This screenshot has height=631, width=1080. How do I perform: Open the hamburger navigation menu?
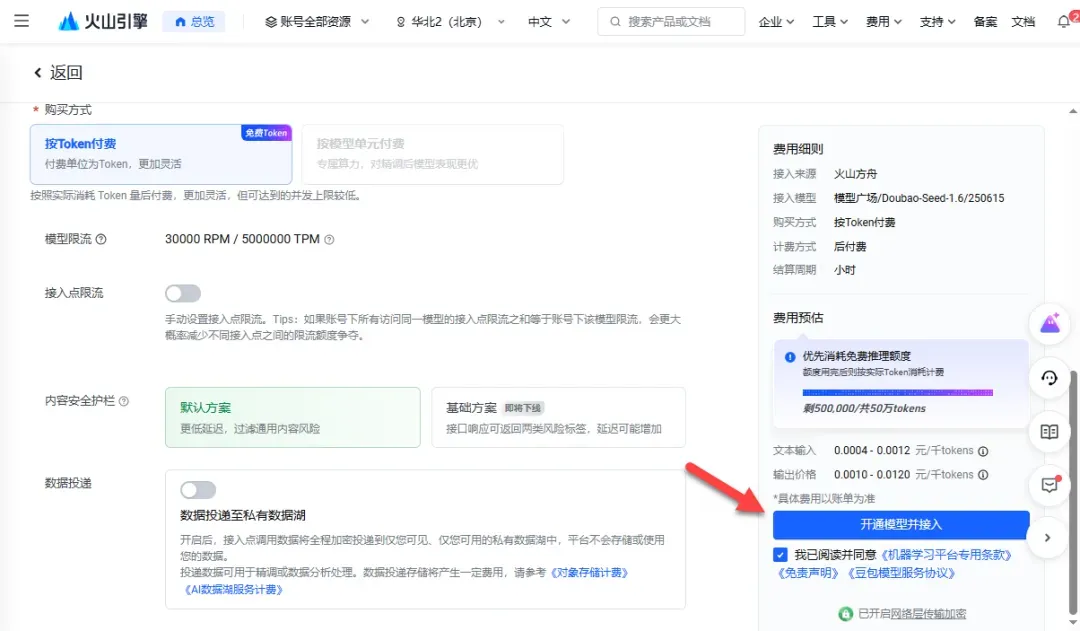pos(21,21)
